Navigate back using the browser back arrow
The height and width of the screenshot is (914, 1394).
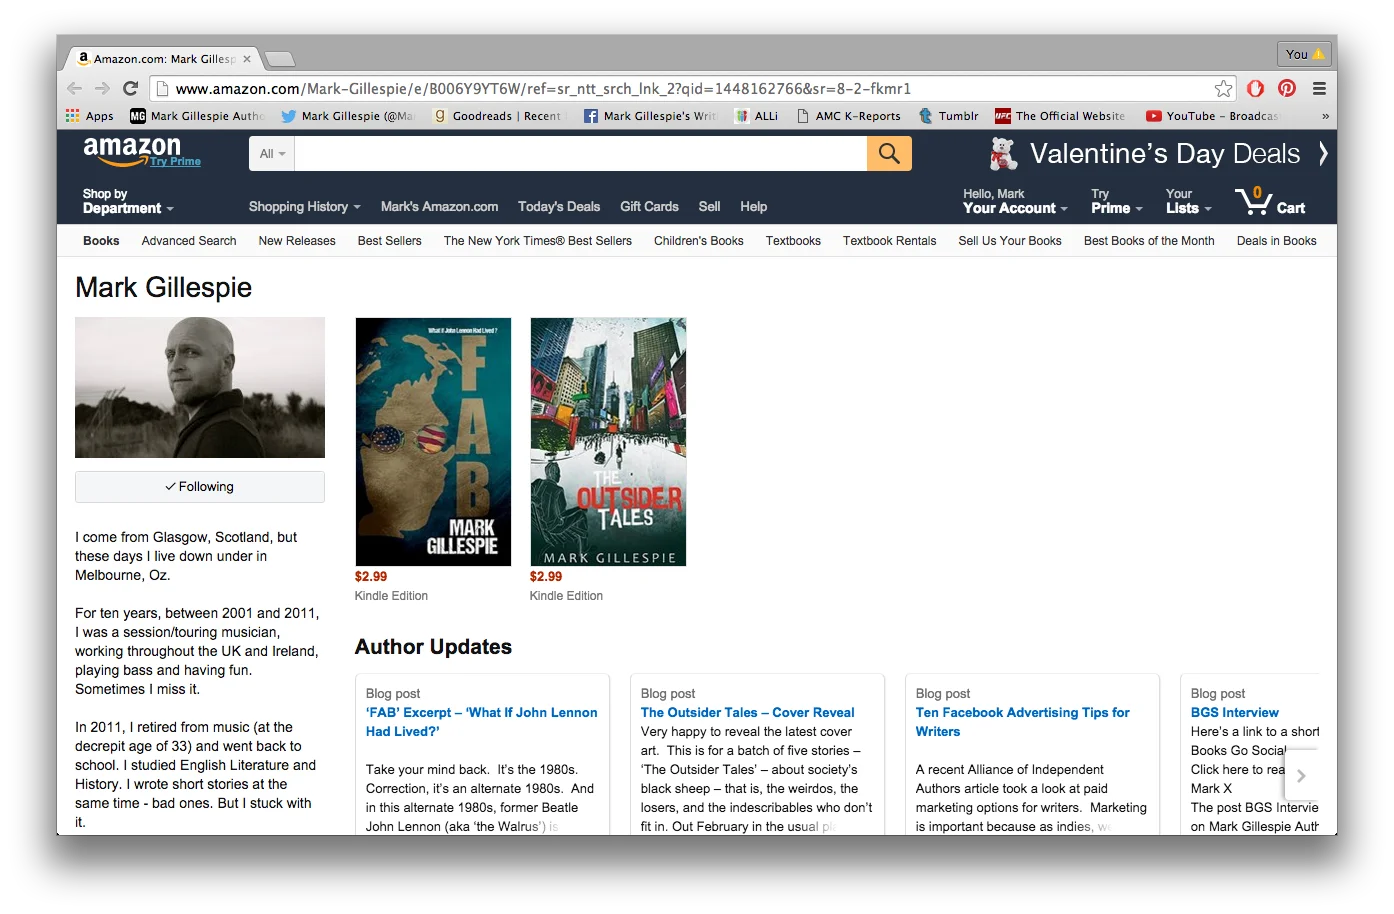click(x=75, y=88)
